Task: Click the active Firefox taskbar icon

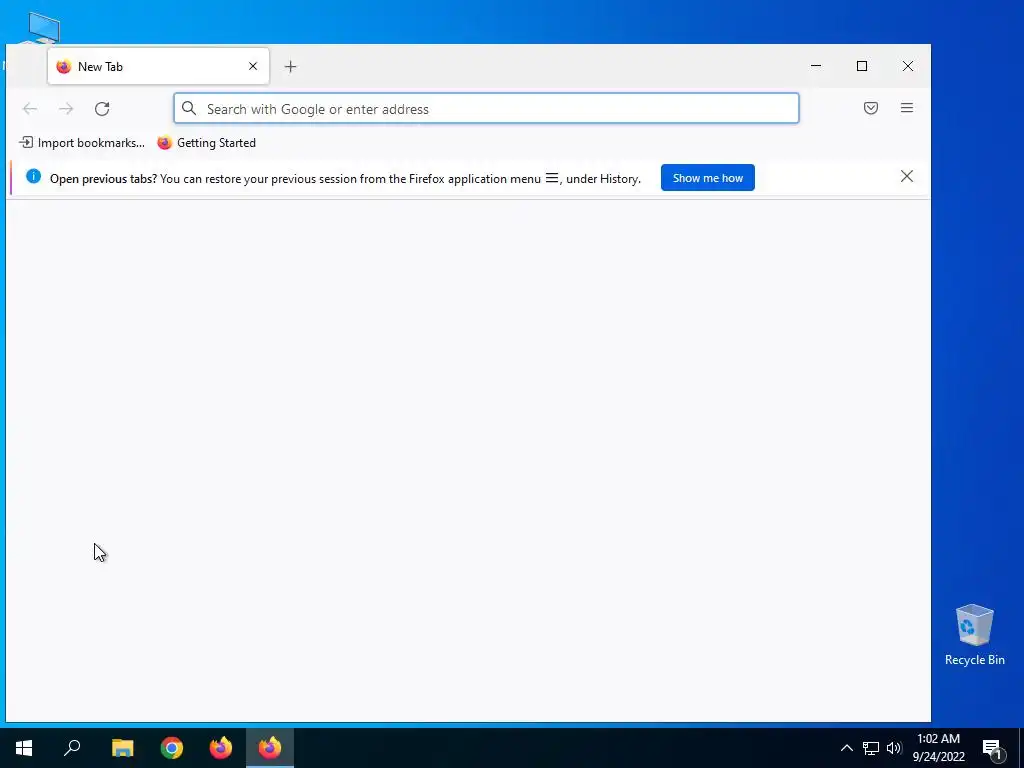Action: pyautogui.click(x=270, y=748)
